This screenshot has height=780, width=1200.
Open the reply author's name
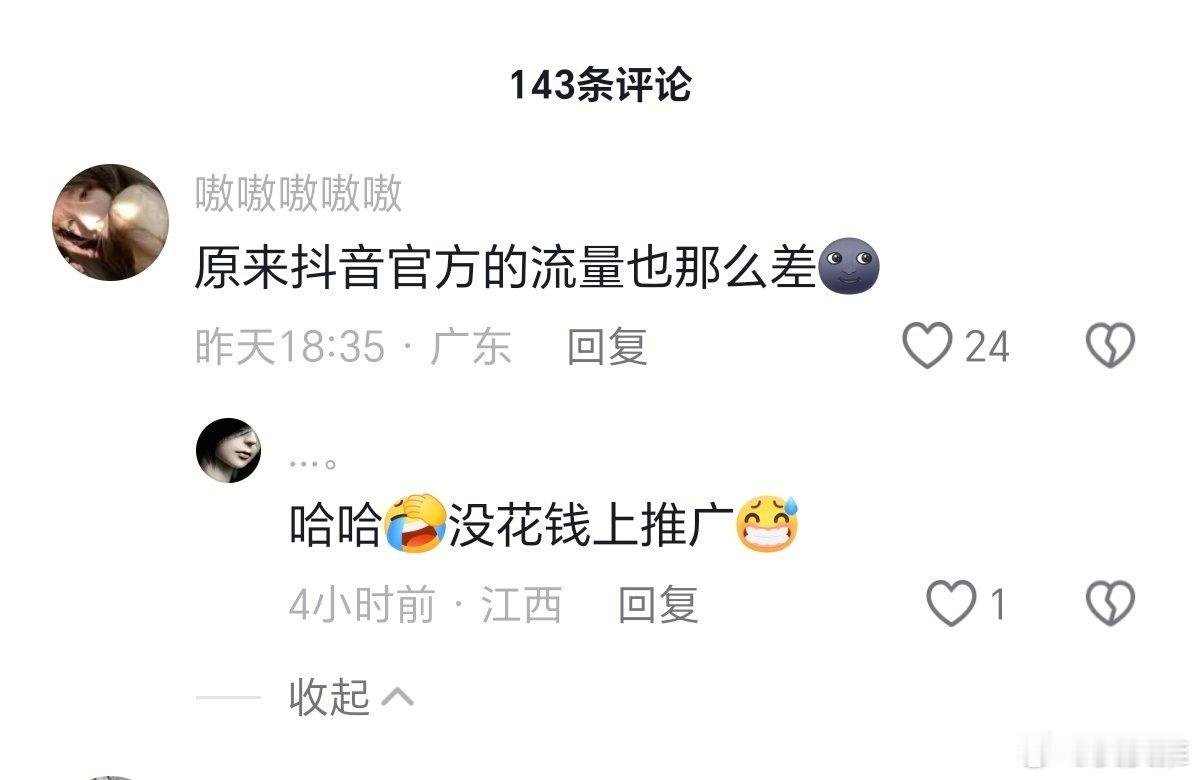(x=312, y=463)
